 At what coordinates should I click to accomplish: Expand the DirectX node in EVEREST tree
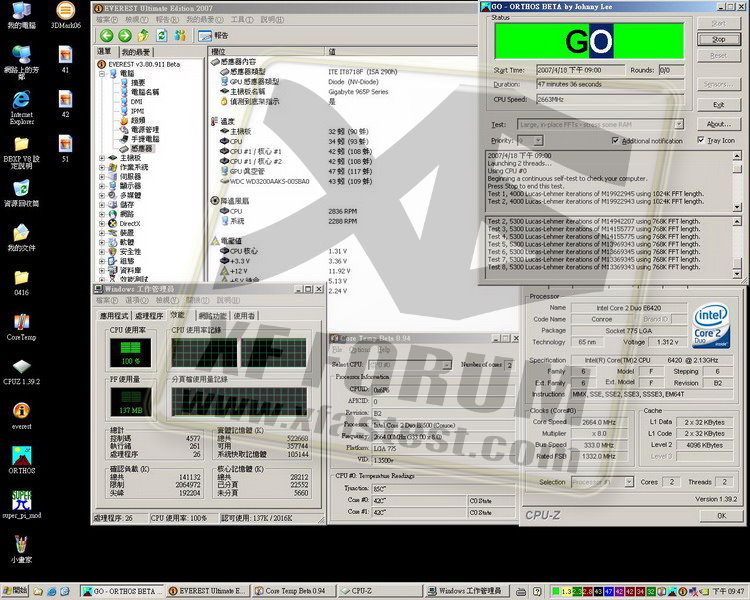[102, 223]
